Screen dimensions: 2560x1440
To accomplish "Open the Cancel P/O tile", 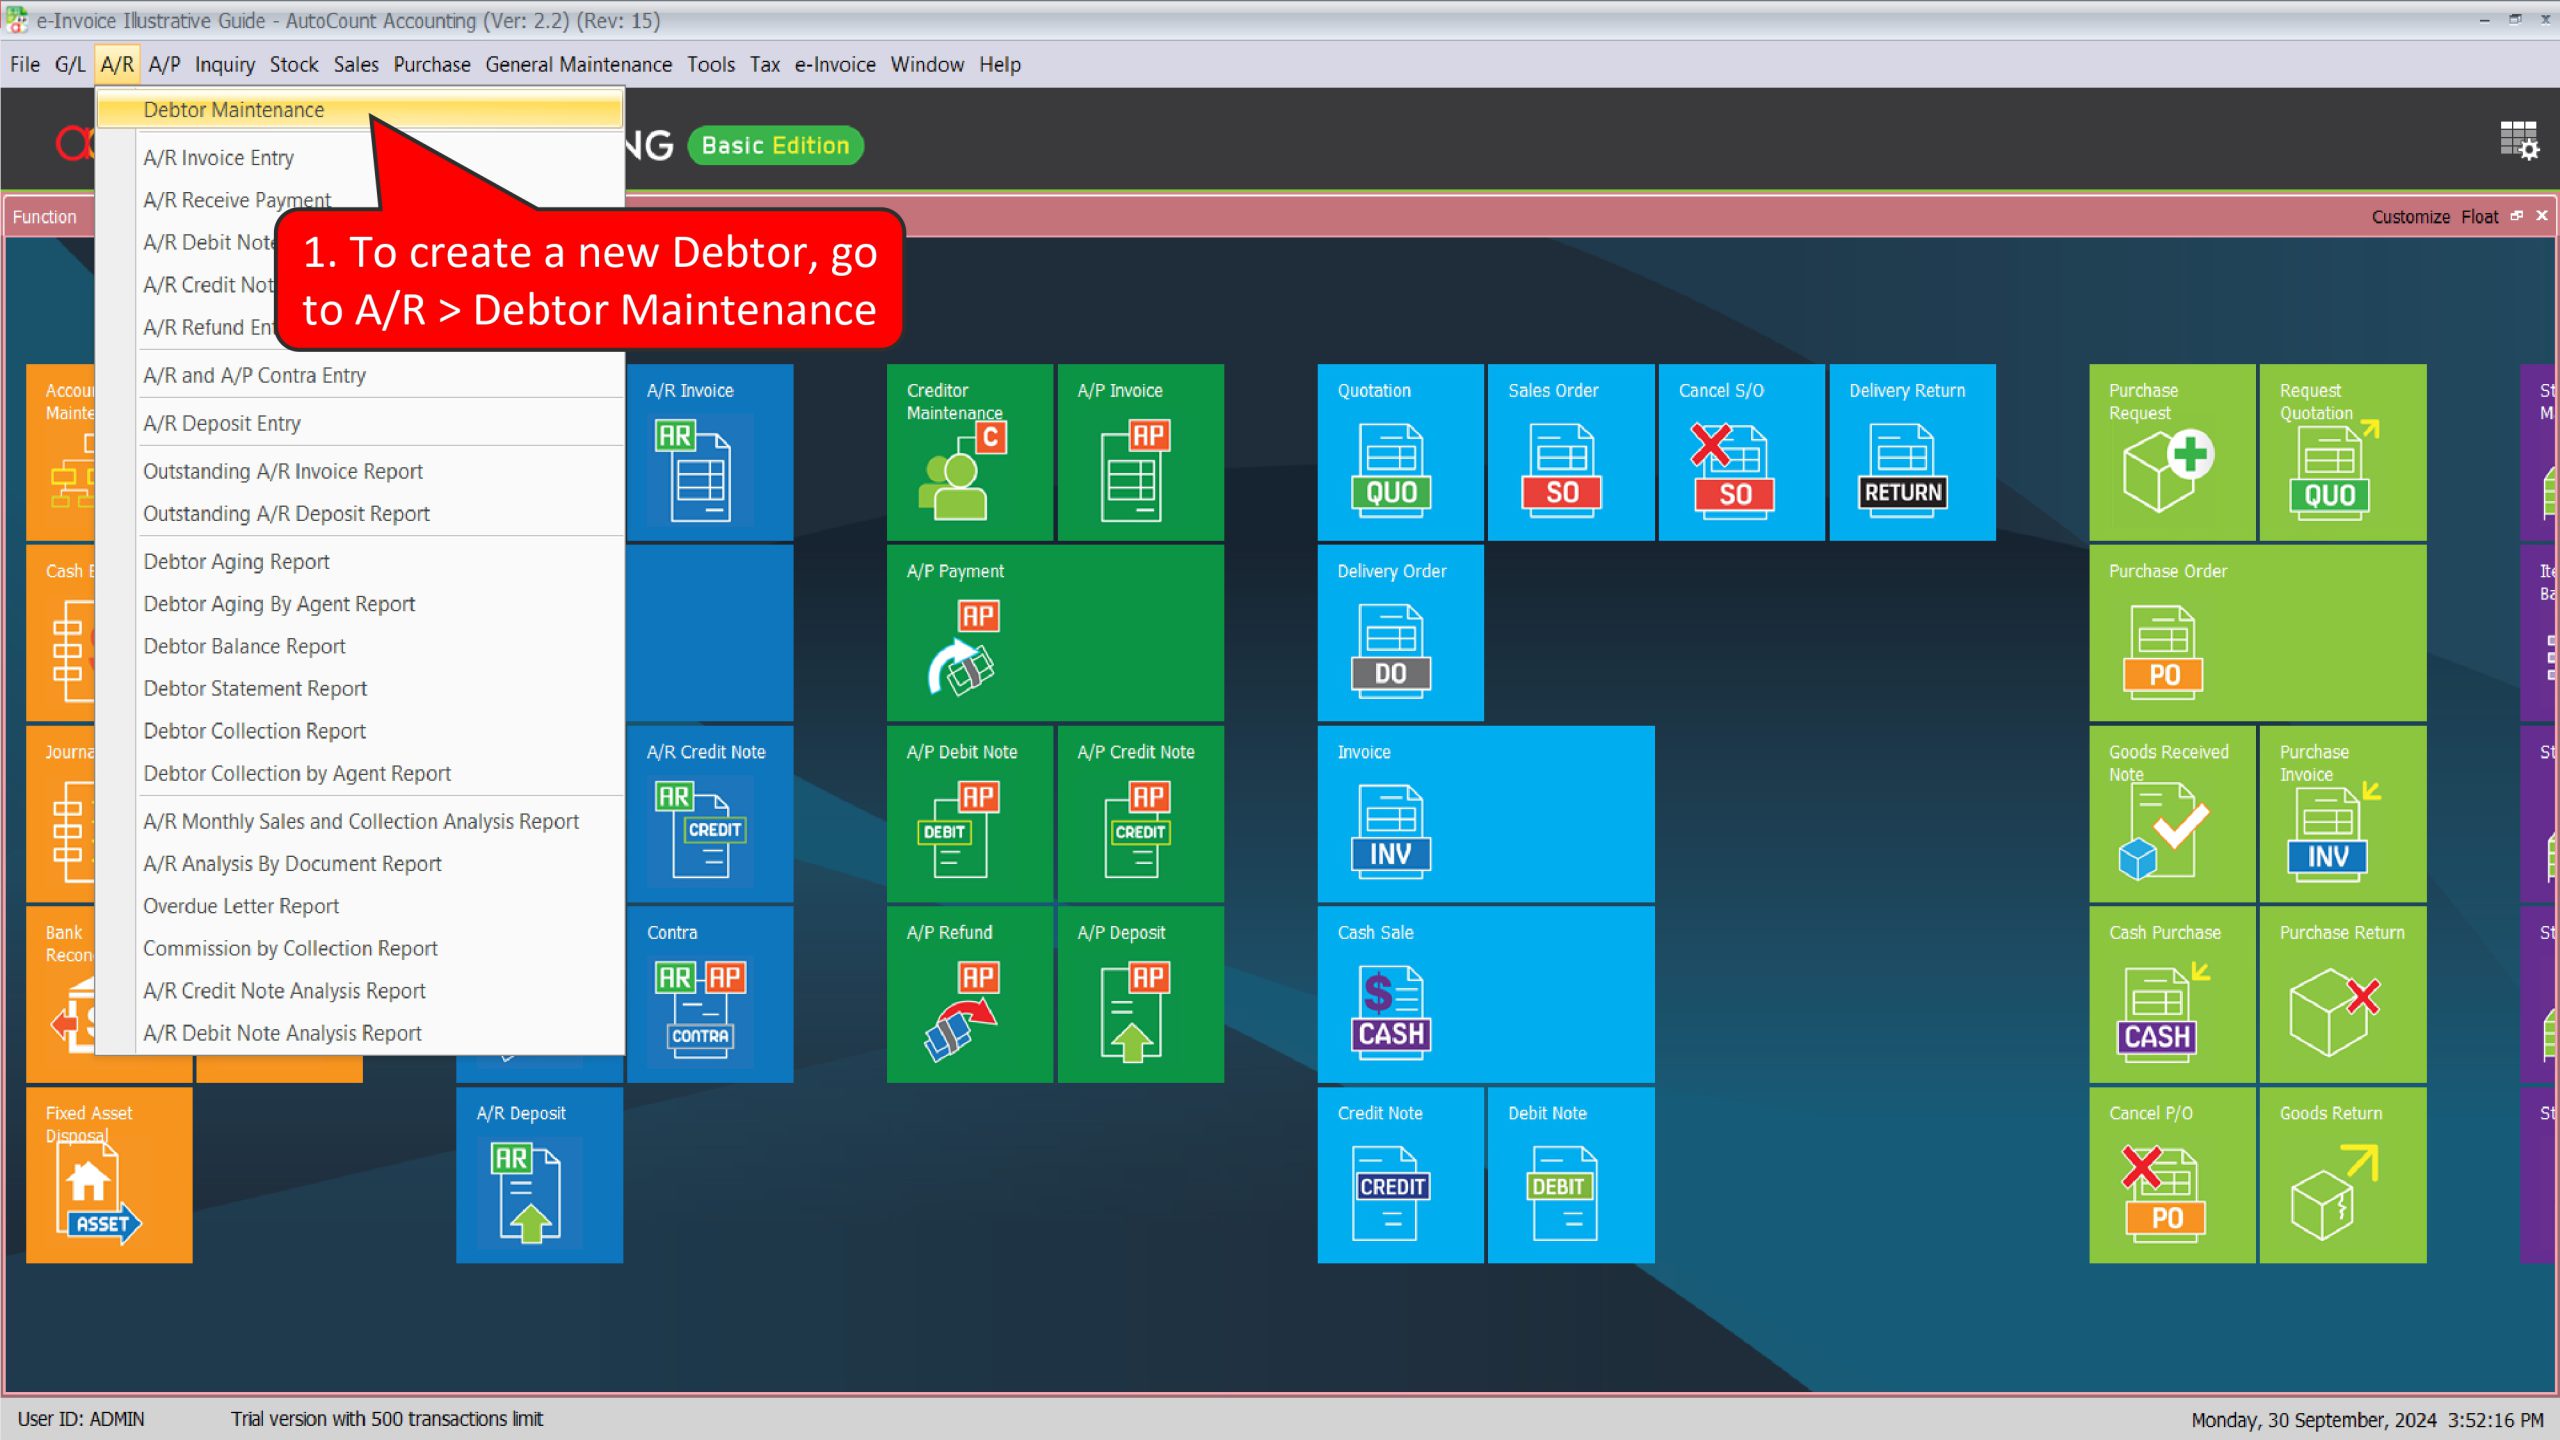I will (2172, 1175).
